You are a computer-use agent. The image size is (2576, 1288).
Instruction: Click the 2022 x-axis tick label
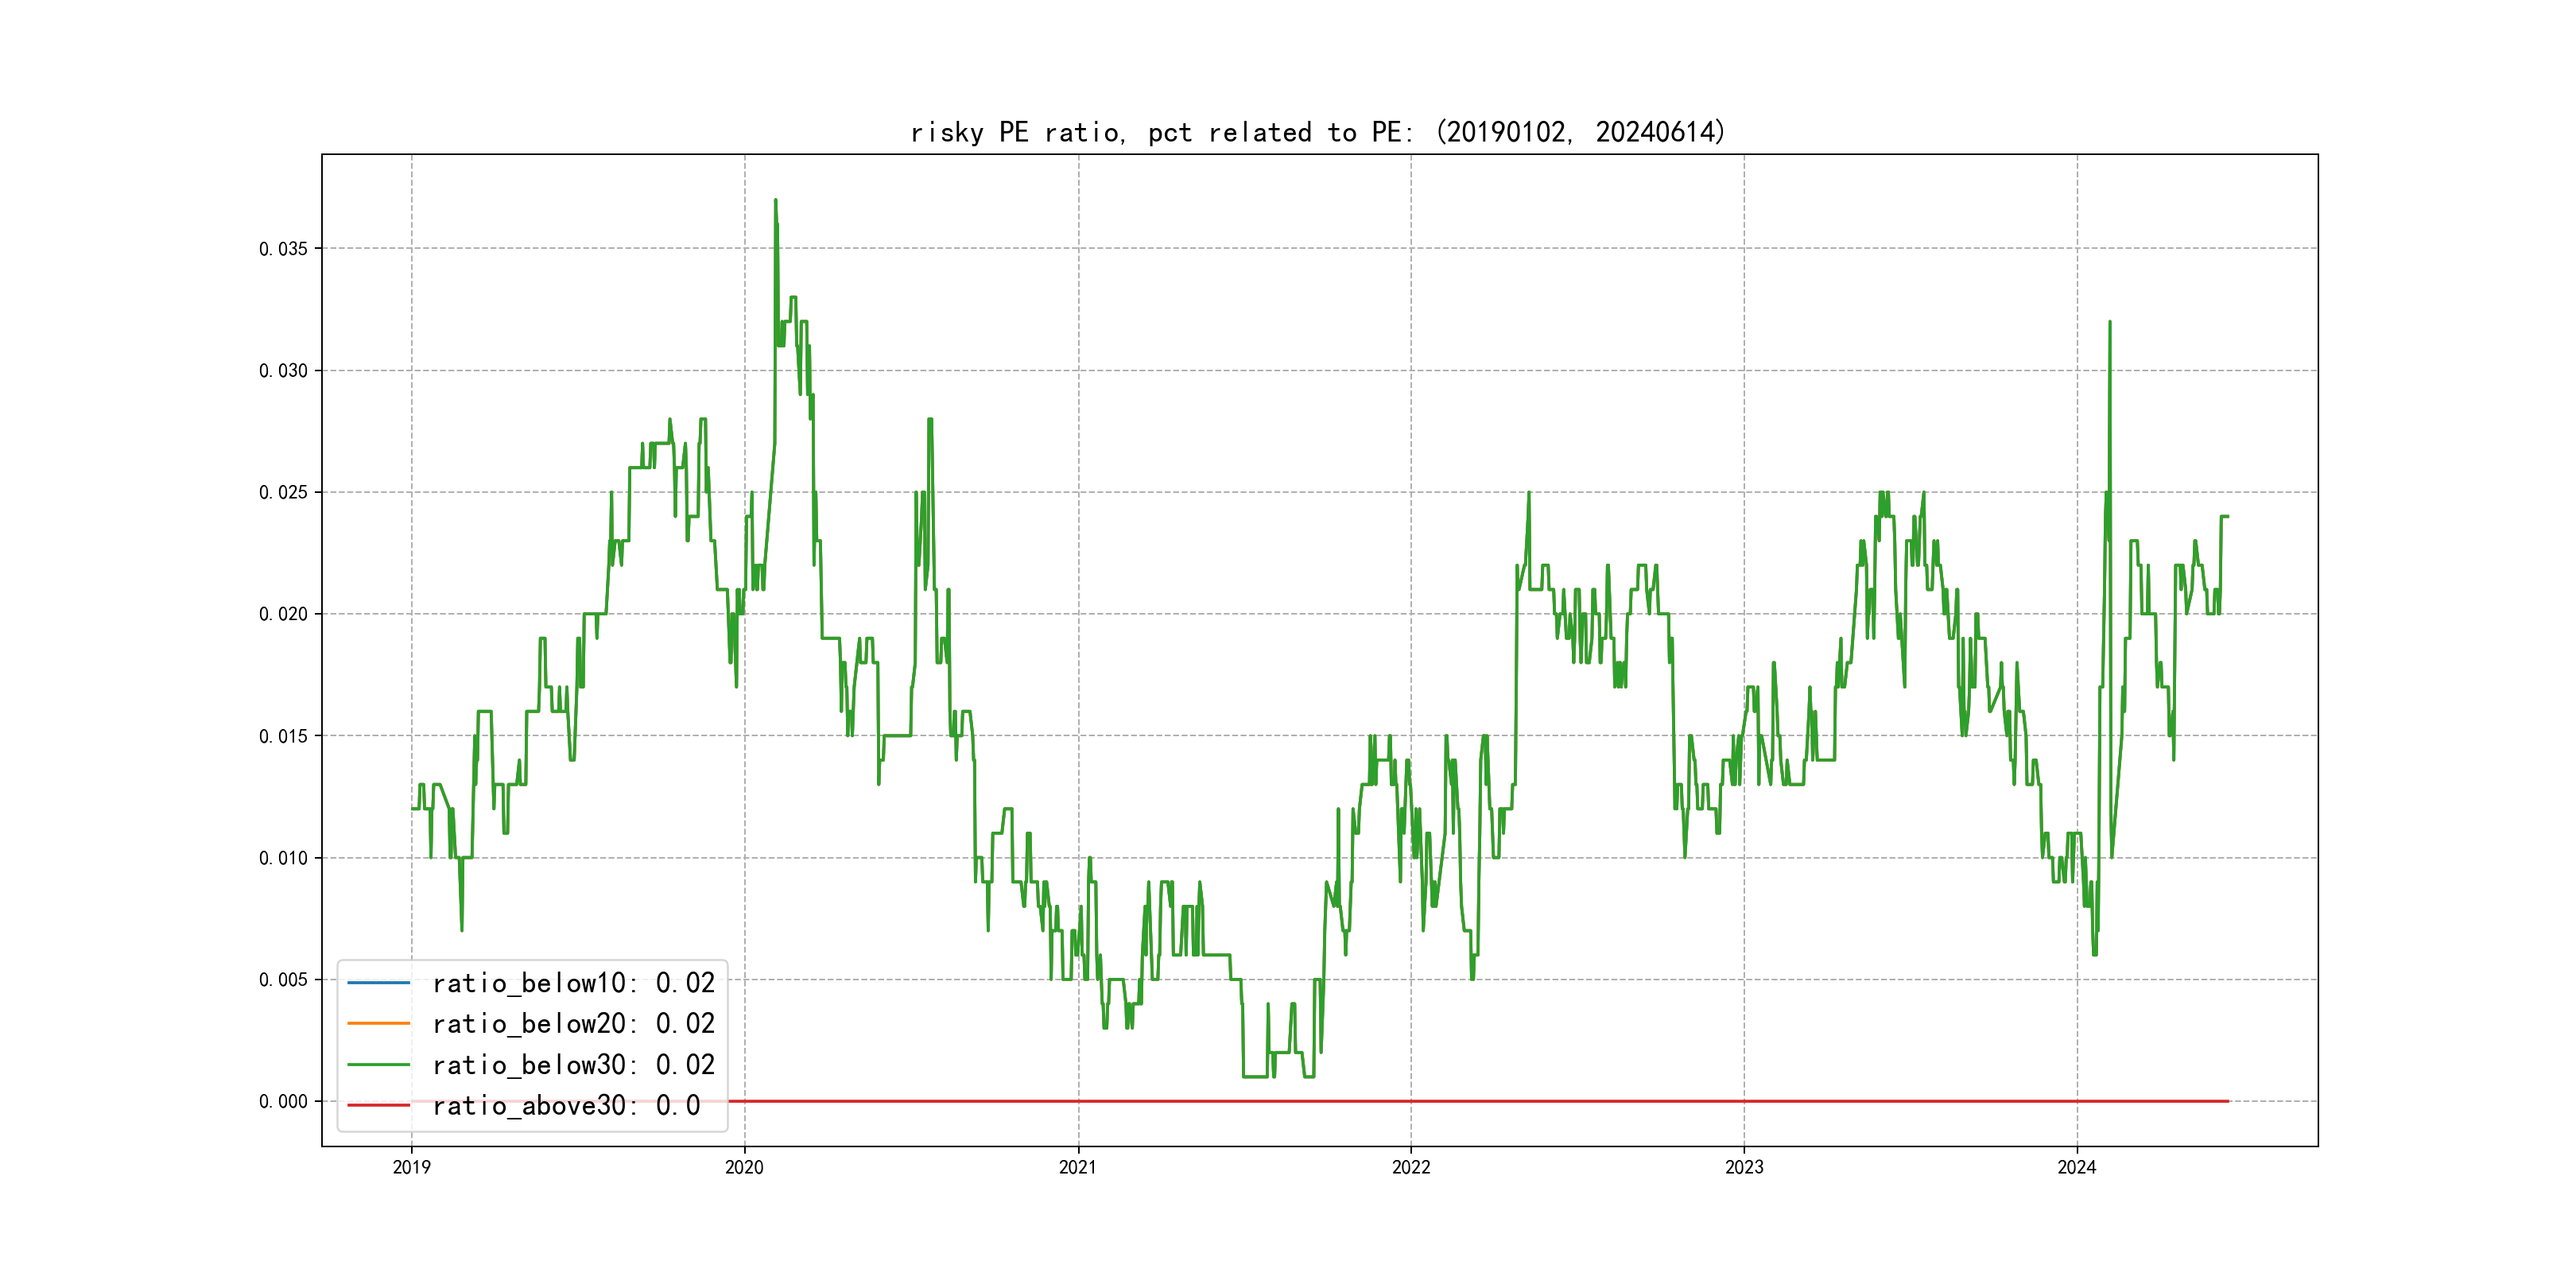click(x=1411, y=1167)
